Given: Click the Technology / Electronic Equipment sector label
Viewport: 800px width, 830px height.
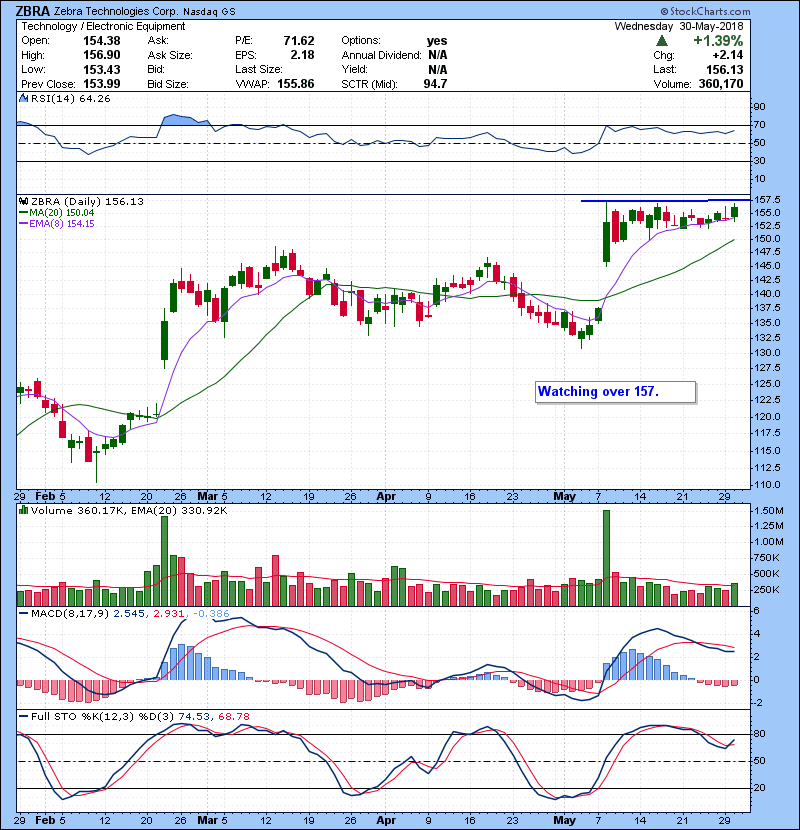Looking at the screenshot, I should (103, 26).
